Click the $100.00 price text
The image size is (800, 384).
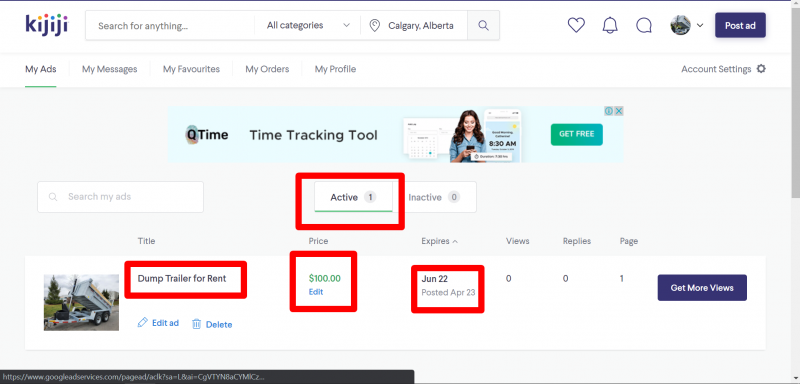[x=324, y=278]
